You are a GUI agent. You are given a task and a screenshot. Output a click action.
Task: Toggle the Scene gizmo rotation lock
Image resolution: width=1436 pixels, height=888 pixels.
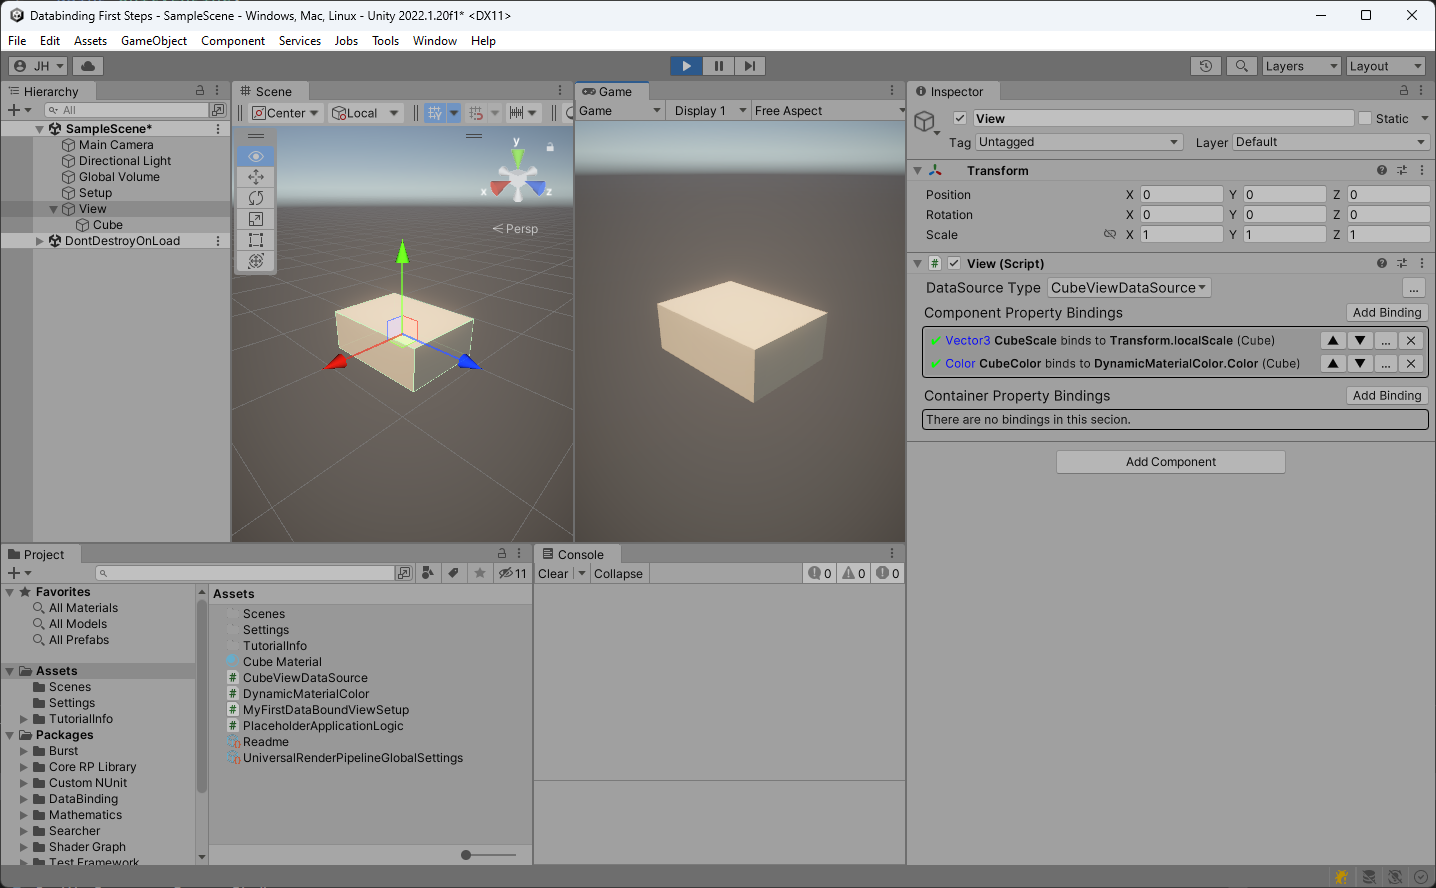(550, 147)
